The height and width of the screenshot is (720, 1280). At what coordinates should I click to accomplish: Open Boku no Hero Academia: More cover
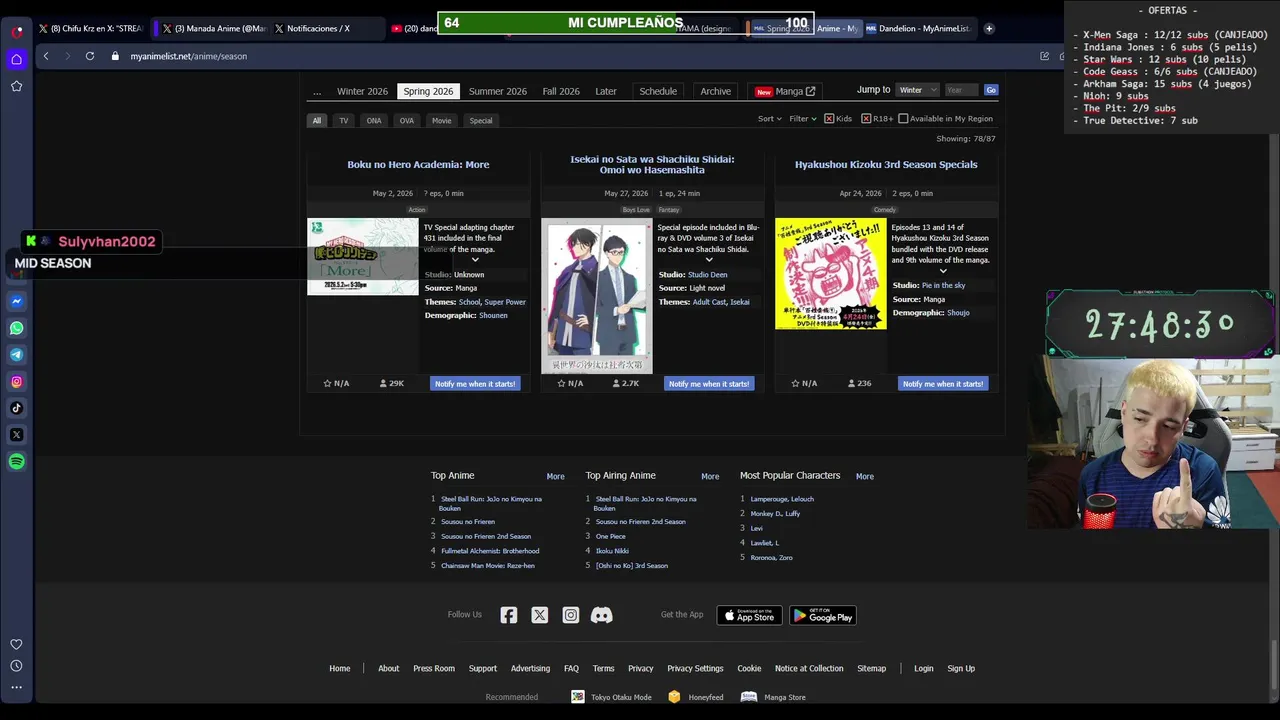(x=363, y=257)
